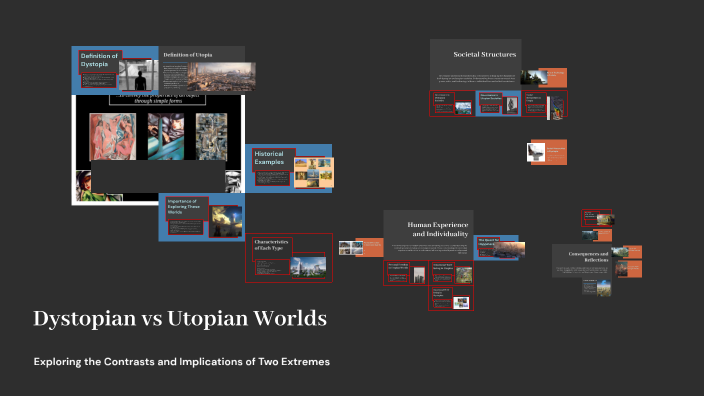Open the blue slide under Societal Structures

(x=498, y=103)
